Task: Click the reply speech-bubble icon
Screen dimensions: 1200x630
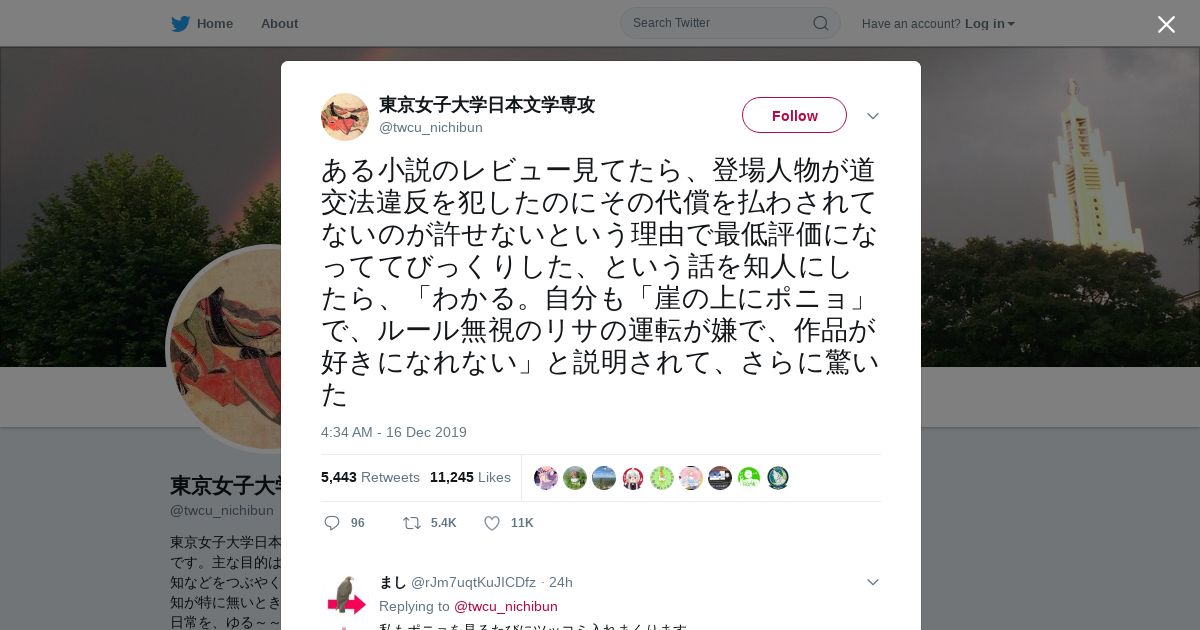Action: 332,523
